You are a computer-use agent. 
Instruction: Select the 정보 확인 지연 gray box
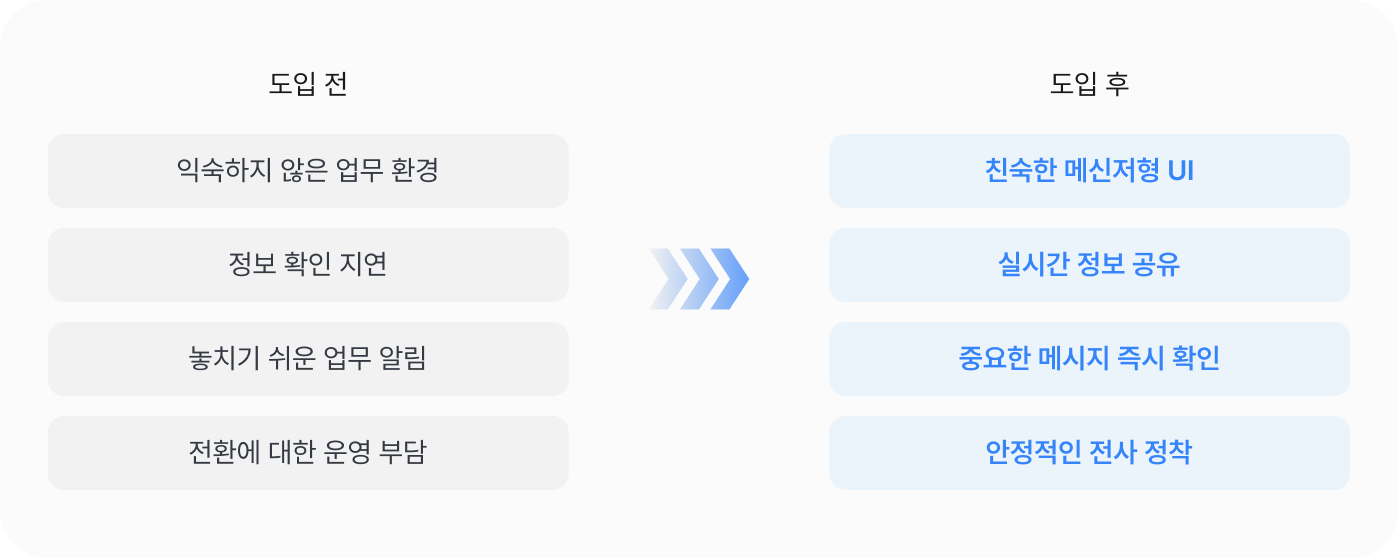(x=308, y=265)
